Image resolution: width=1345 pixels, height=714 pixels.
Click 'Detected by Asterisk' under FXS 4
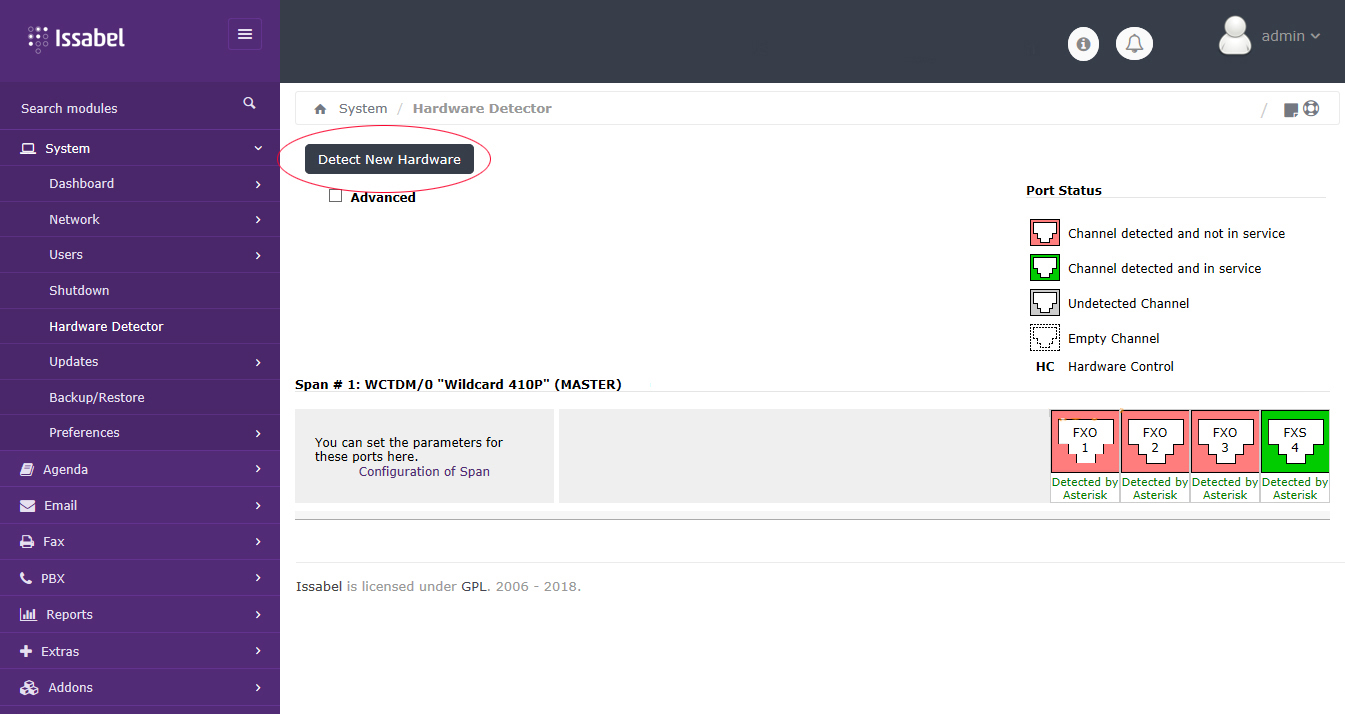[x=1295, y=488]
